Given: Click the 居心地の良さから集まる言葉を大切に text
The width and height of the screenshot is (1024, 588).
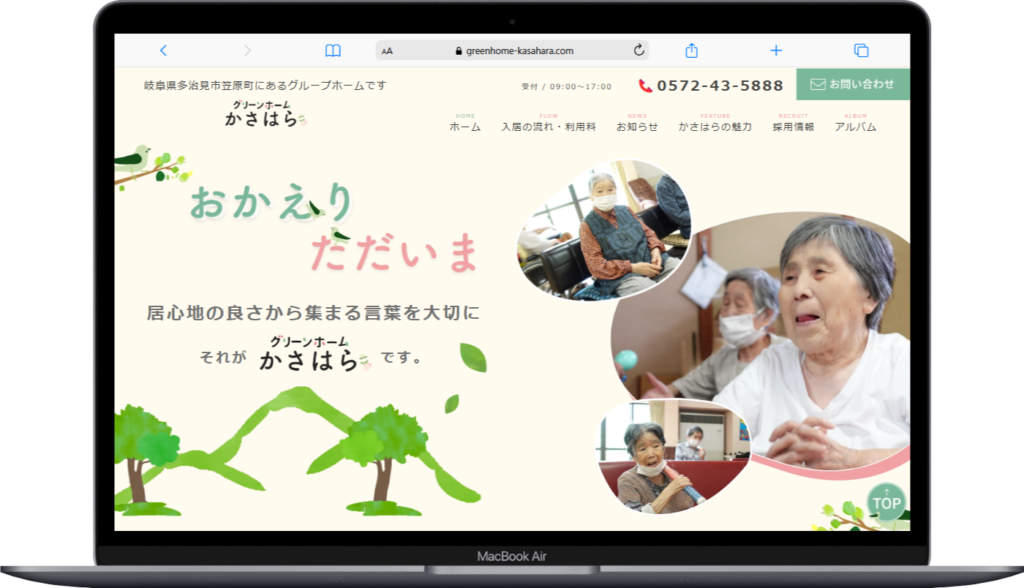Looking at the screenshot, I should point(313,313).
